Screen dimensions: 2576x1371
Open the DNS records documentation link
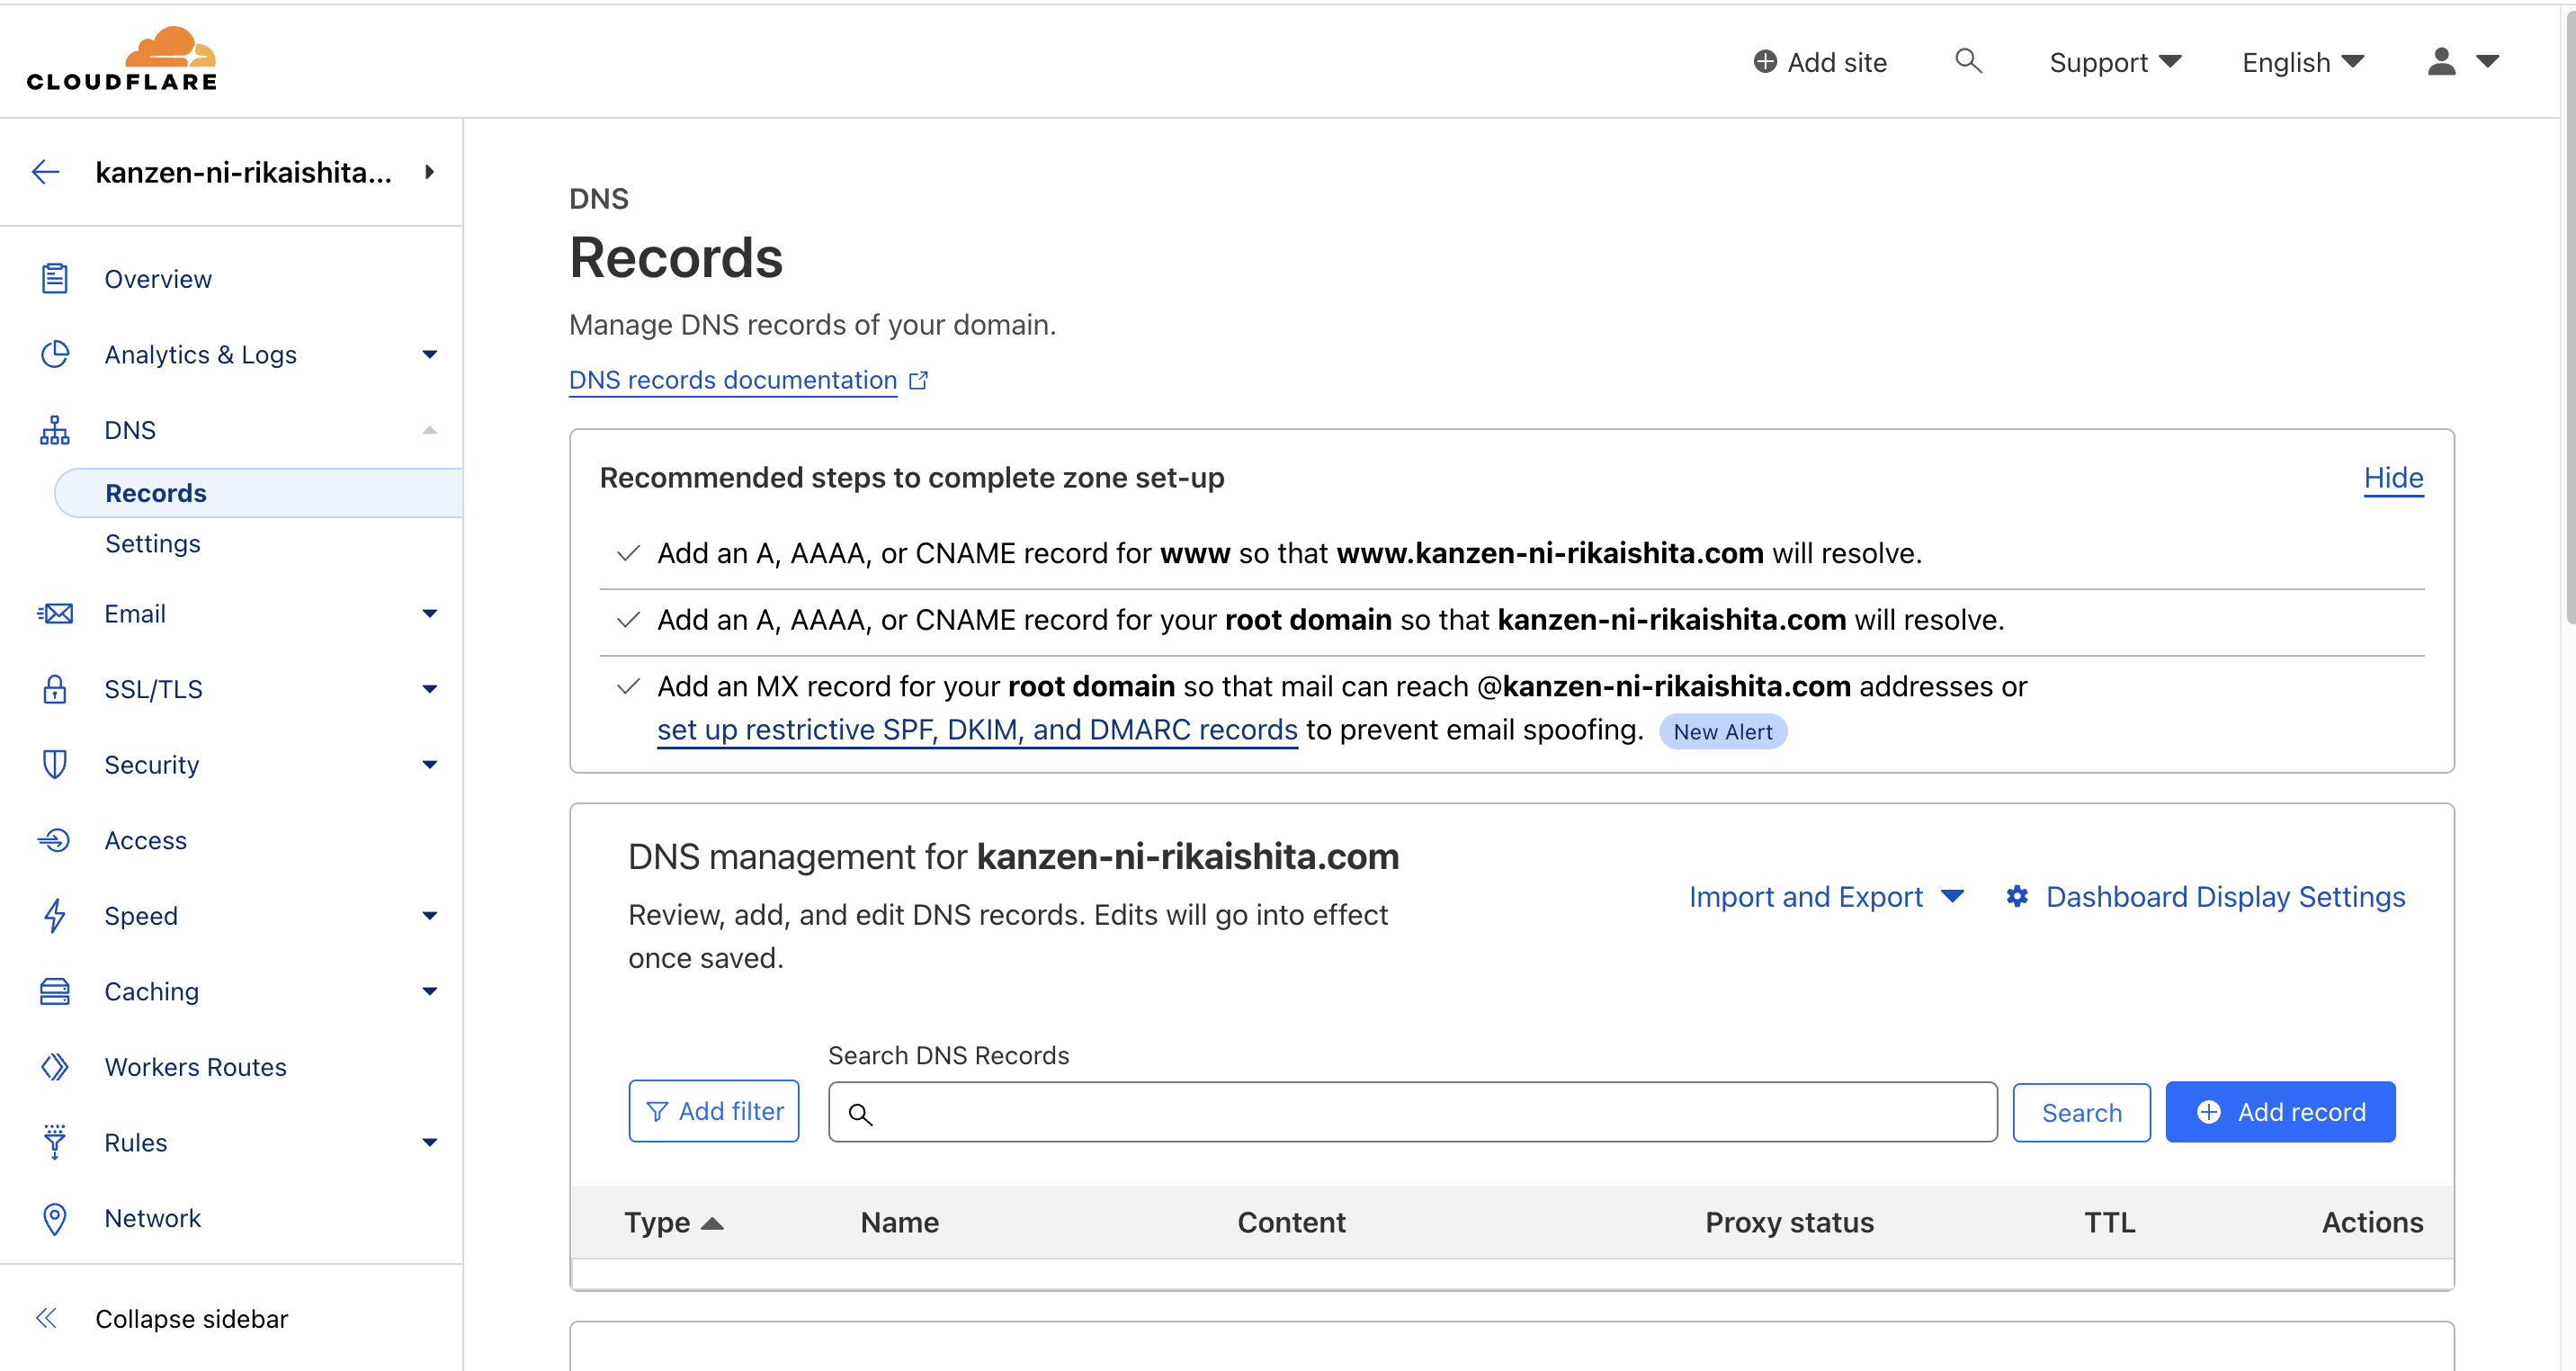click(733, 380)
